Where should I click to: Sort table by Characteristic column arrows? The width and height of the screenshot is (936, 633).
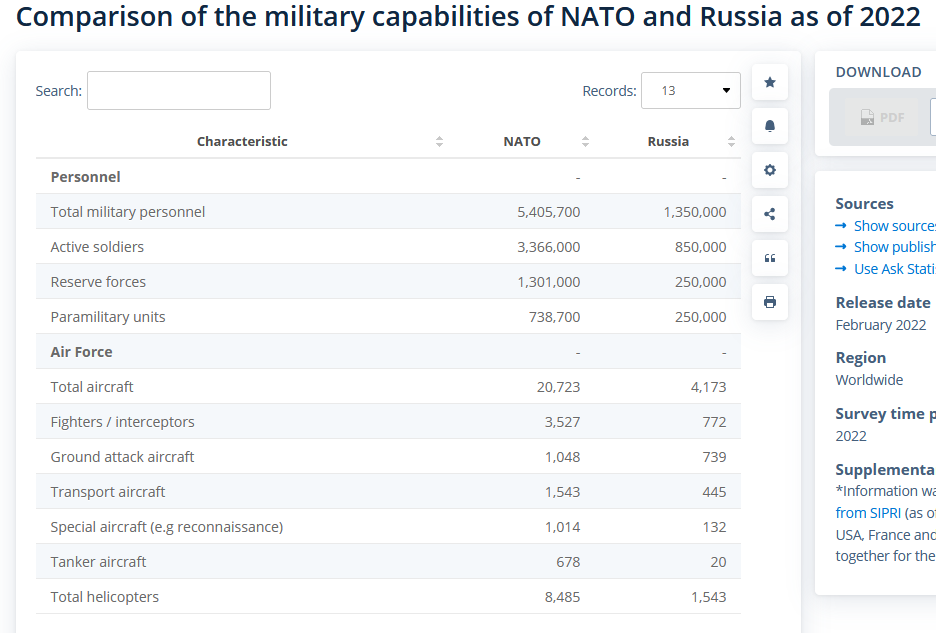point(439,142)
